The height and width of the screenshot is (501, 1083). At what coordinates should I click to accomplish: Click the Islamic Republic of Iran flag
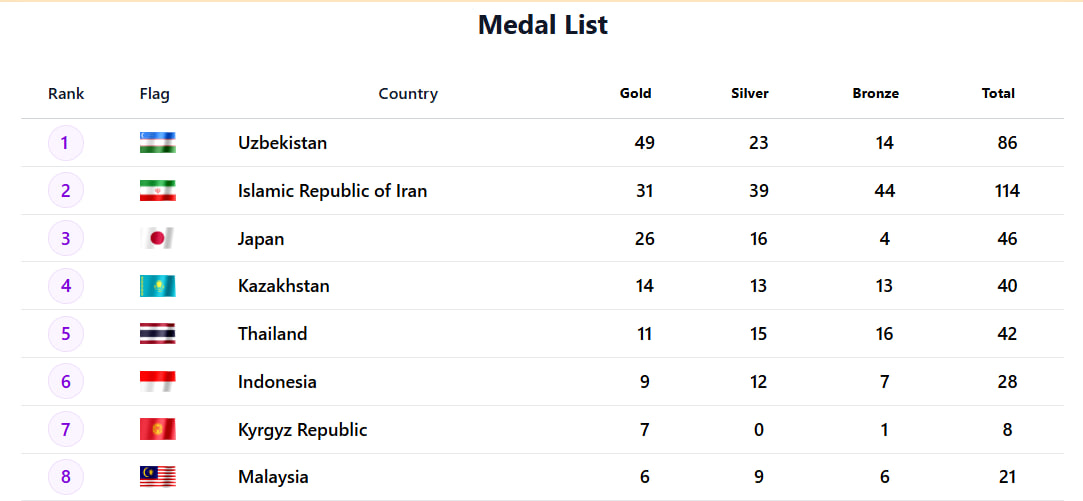[x=158, y=190]
